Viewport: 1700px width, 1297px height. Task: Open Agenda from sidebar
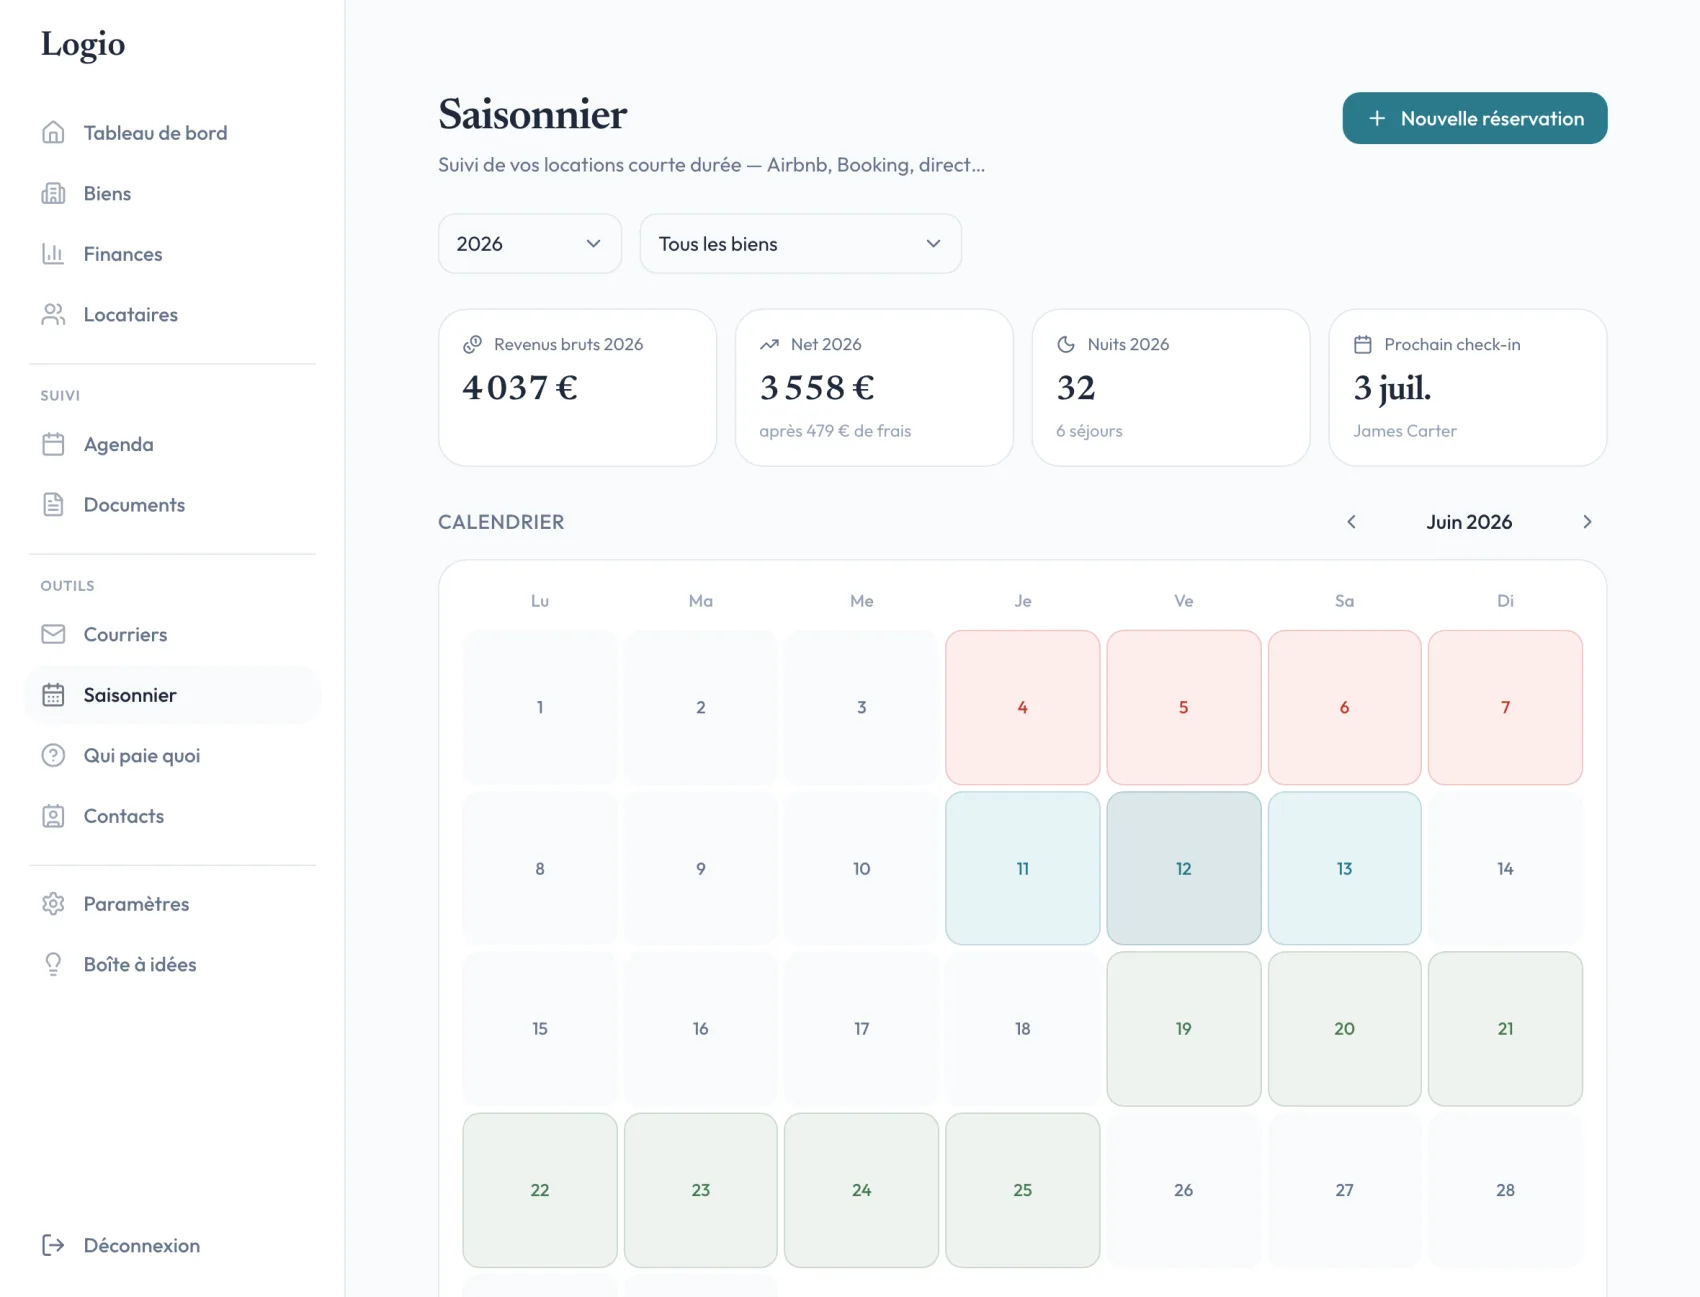point(172,444)
